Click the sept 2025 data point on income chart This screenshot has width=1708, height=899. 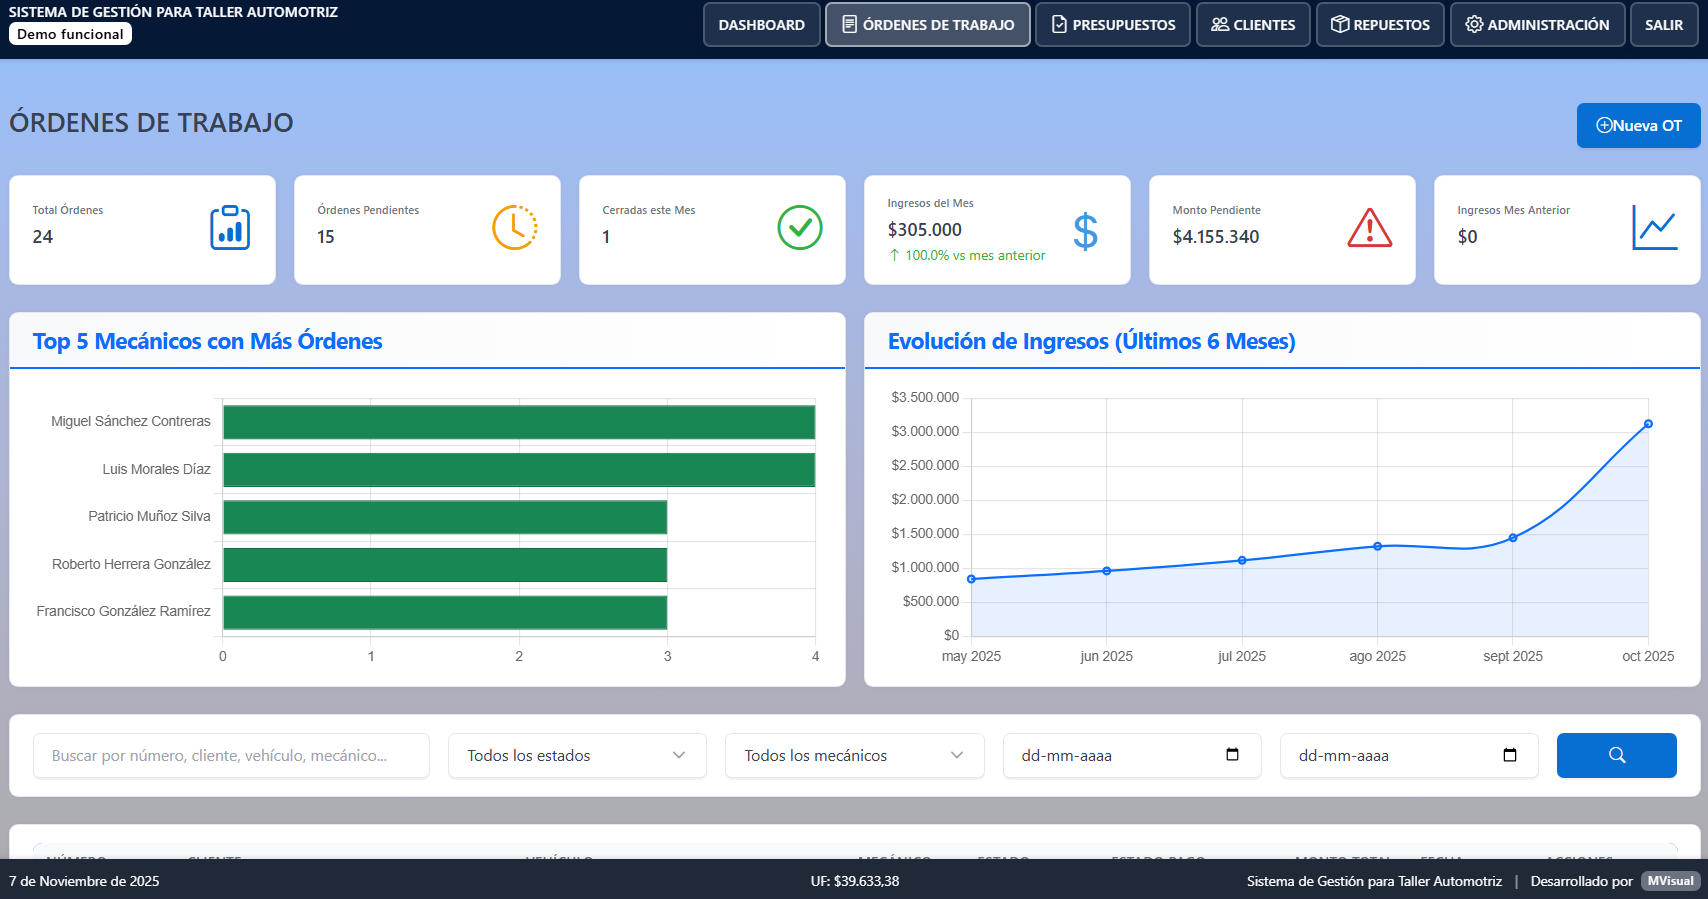(x=1513, y=538)
